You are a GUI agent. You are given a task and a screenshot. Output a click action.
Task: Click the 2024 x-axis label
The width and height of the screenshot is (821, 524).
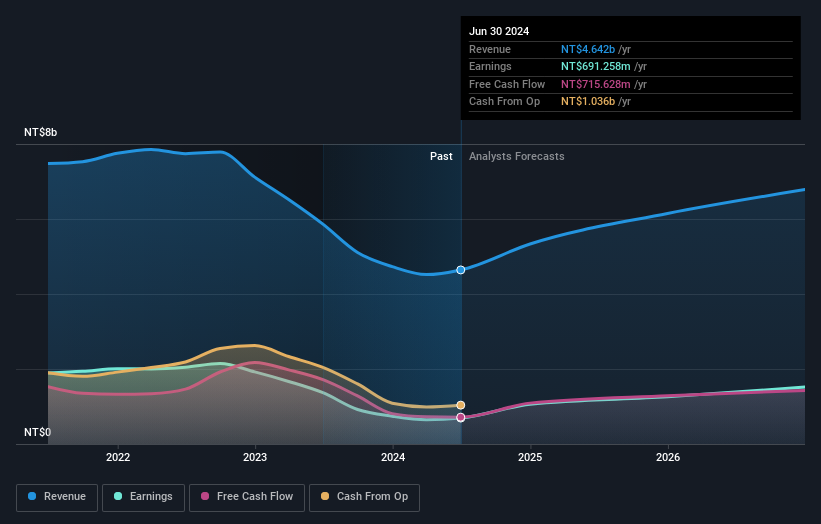[x=393, y=457]
